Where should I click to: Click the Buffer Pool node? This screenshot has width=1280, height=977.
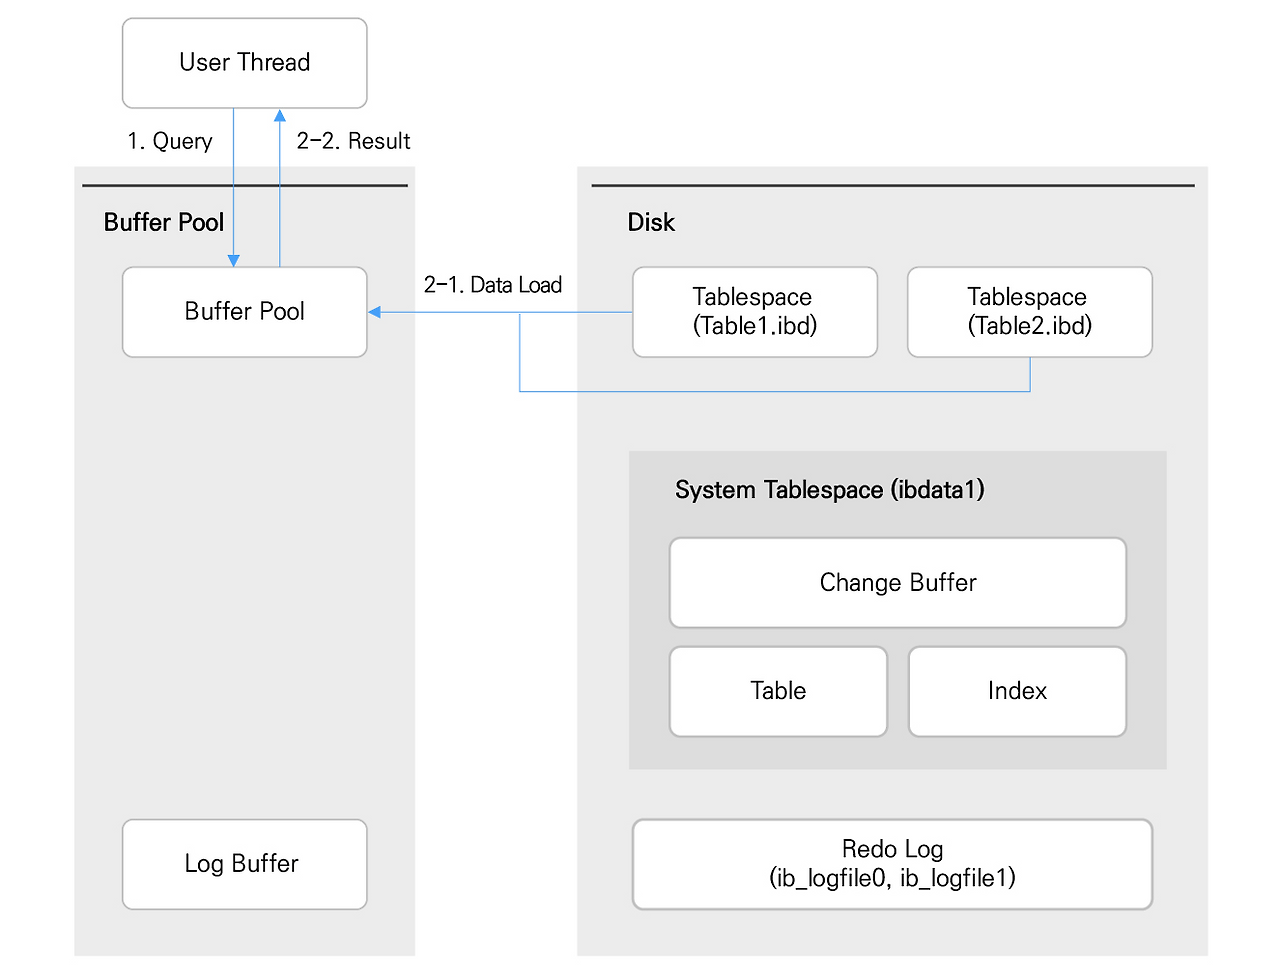pyautogui.click(x=244, y=311)
